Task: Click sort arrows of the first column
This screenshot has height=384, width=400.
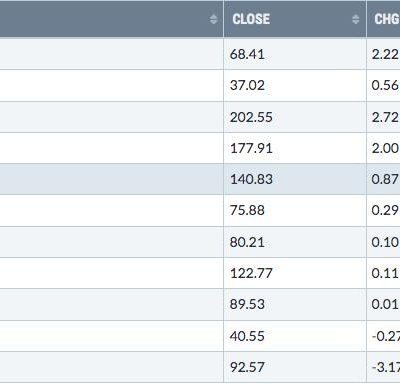Action: pos(214,19)
